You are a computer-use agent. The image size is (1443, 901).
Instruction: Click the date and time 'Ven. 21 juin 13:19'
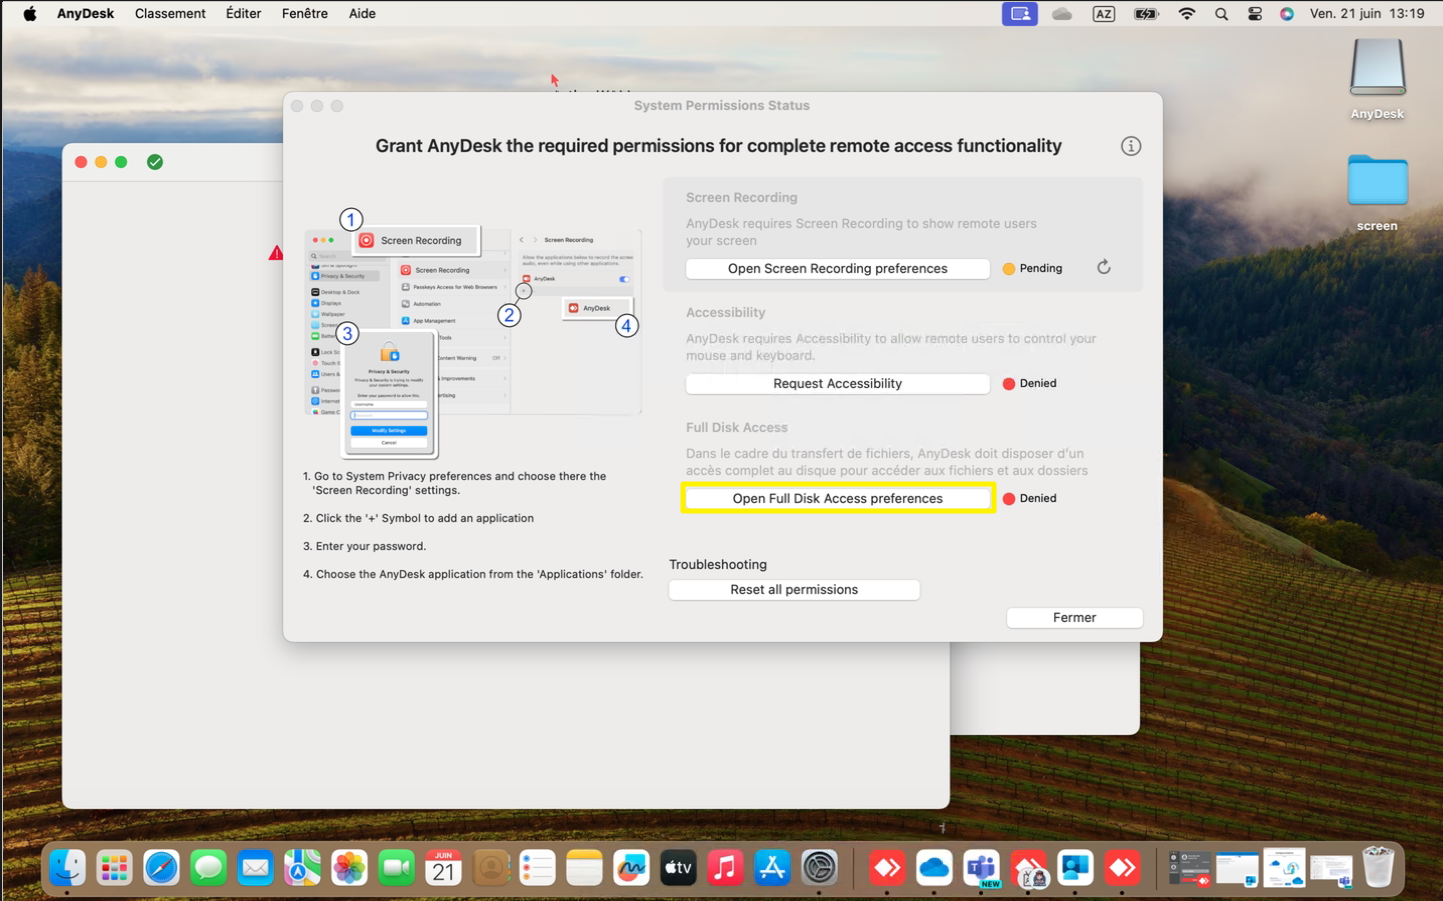pyautogui.click(x=1367, y=14)
